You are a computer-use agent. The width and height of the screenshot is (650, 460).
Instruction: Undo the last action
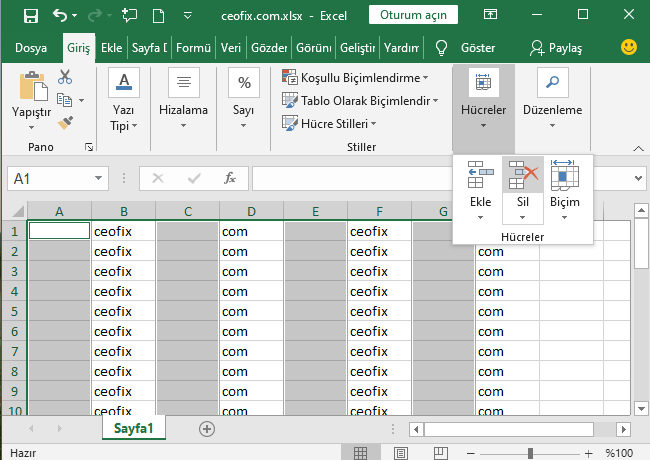coord(60,16)
